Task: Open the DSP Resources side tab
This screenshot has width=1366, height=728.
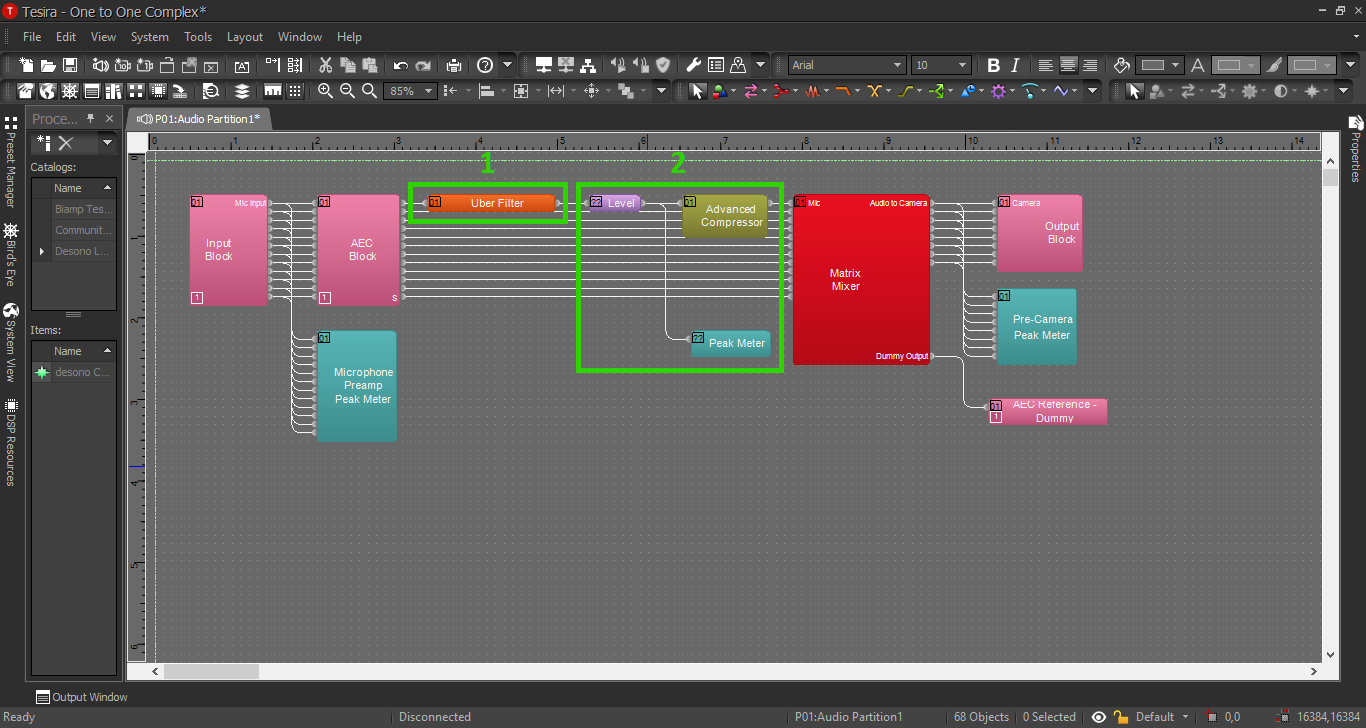Action: point(10,443)
